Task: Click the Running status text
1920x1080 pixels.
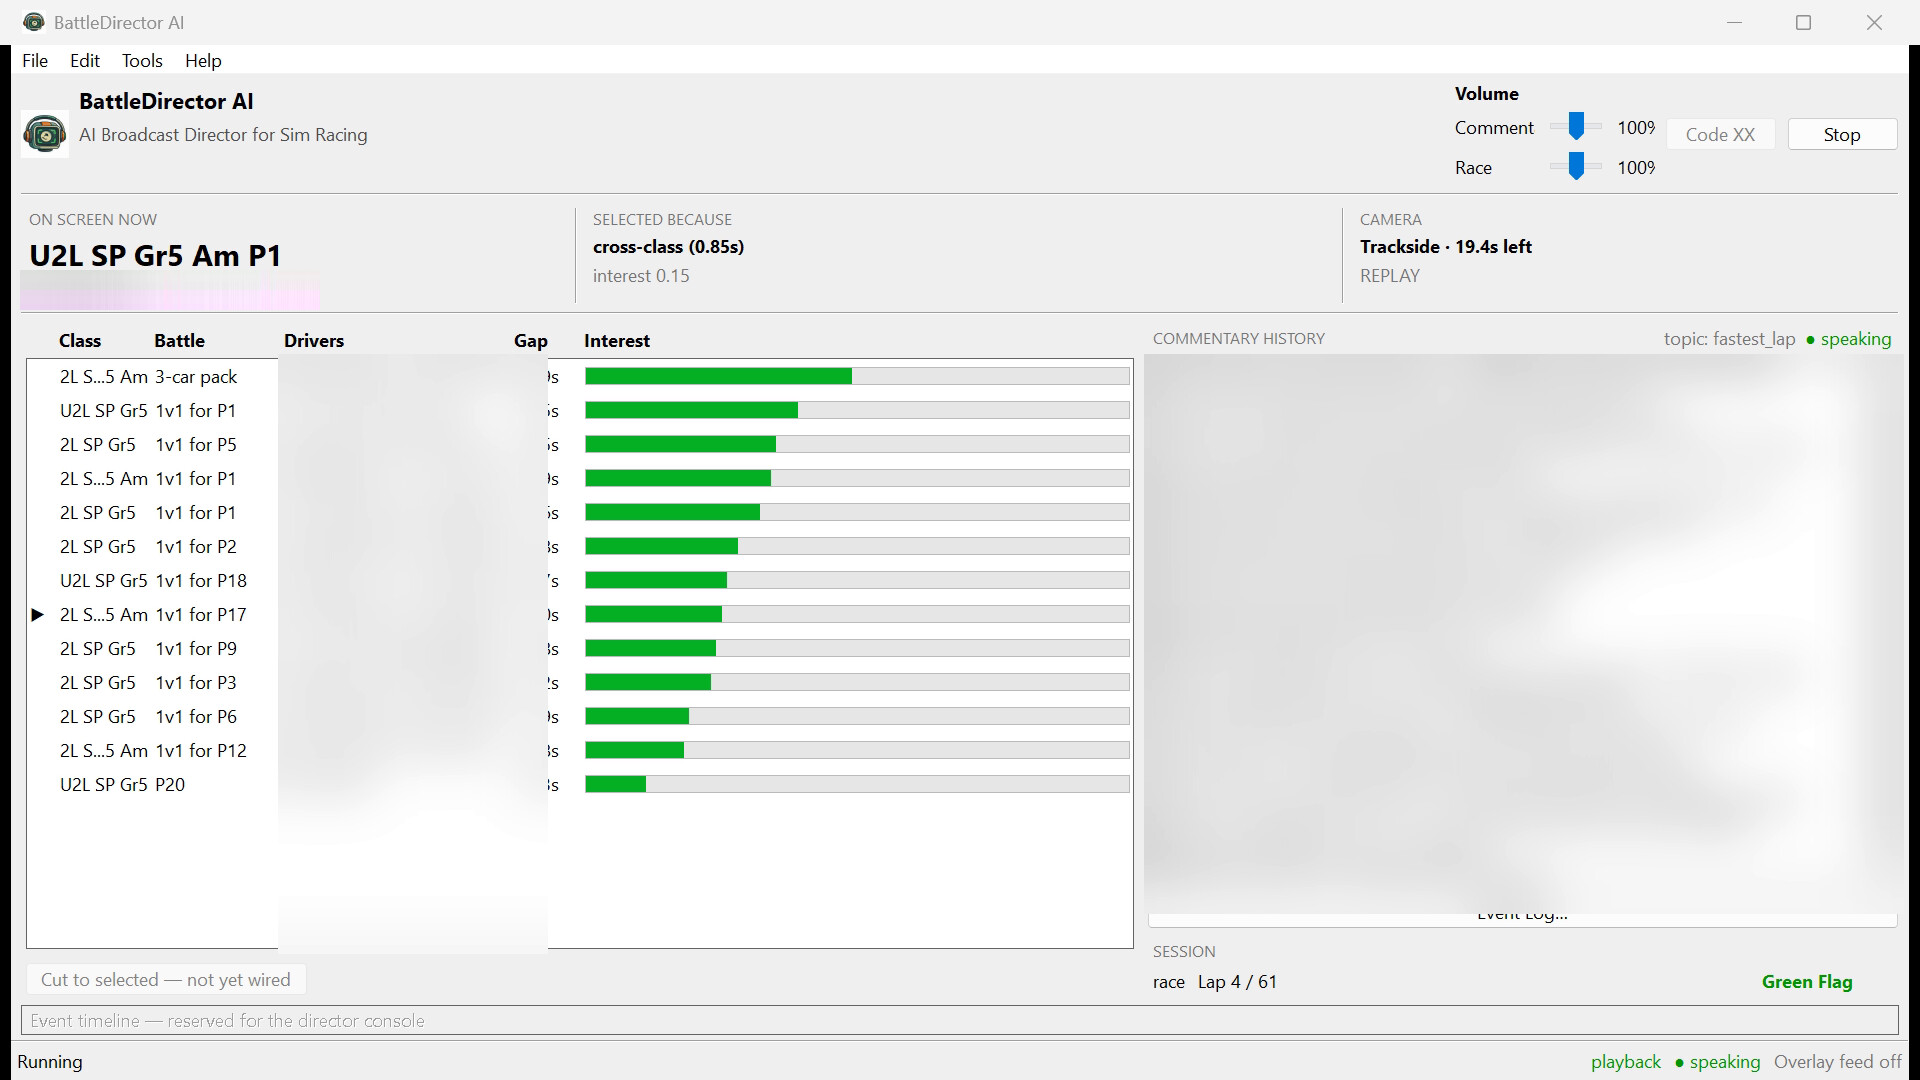Action: [x=50, y=1062]
